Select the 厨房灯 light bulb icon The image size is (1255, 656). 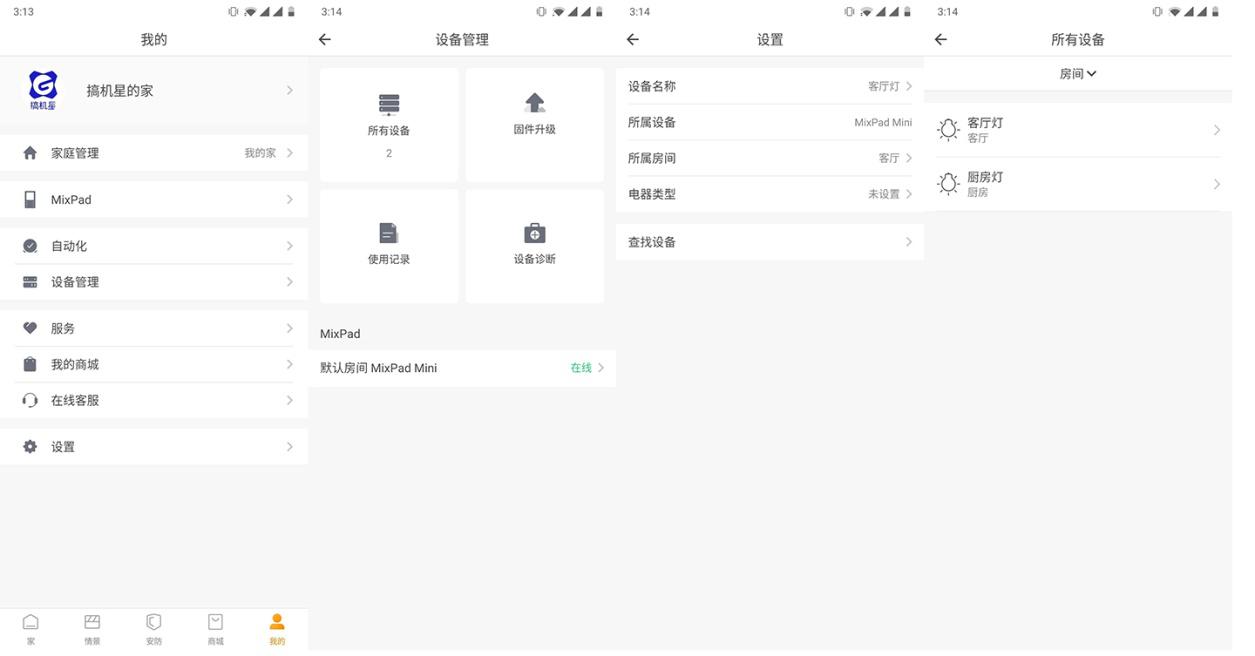click(x=947, y=184)
